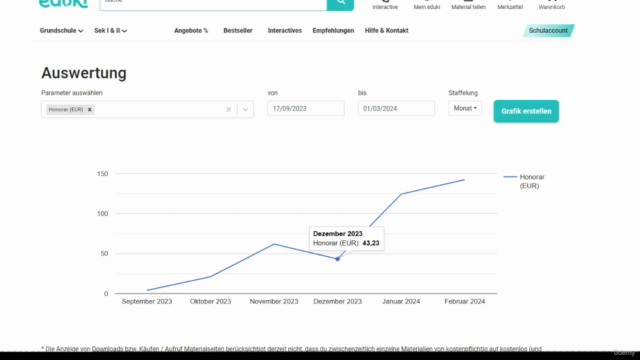640x360 pixels.
Task: Click the 43,23 tooltip value
Action: [371, 243]
